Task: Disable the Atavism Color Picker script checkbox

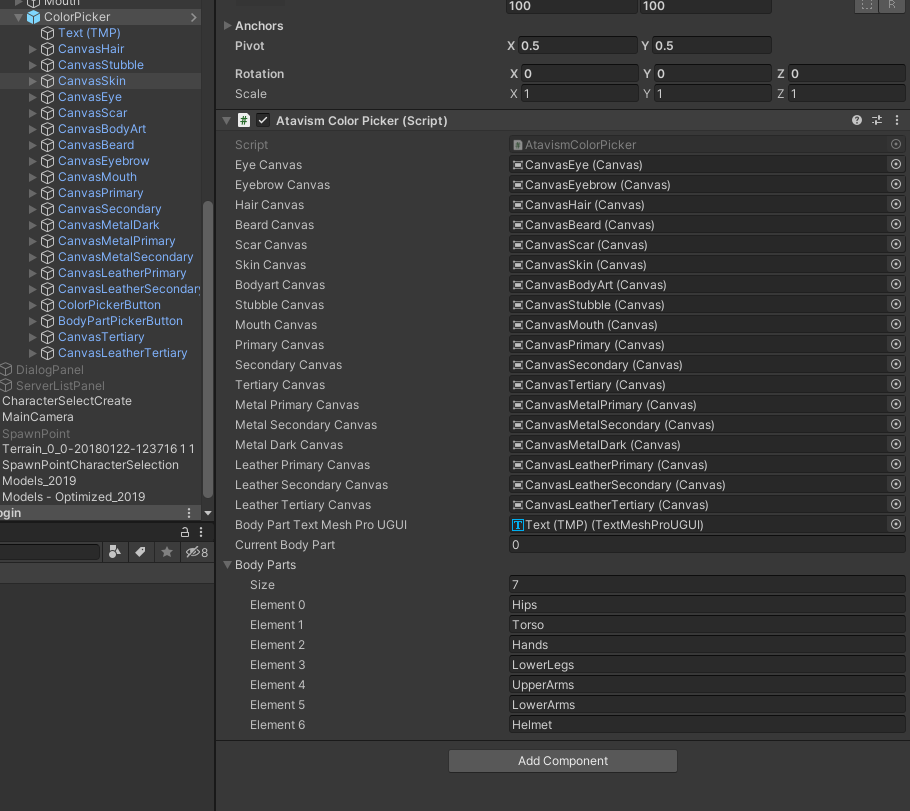Action: point(263,120)
